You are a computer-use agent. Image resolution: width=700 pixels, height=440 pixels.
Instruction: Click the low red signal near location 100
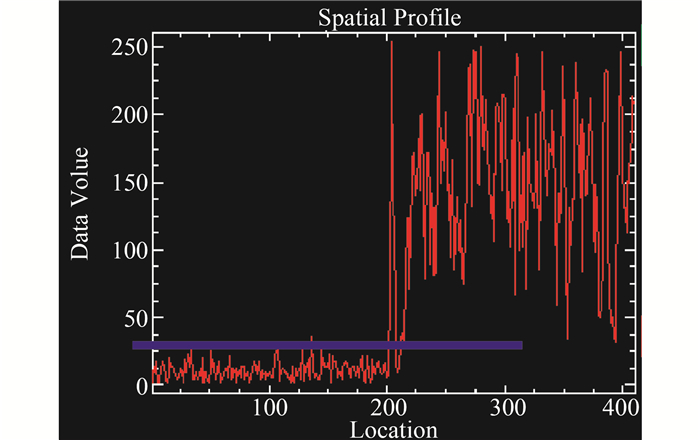pos(268,372)
